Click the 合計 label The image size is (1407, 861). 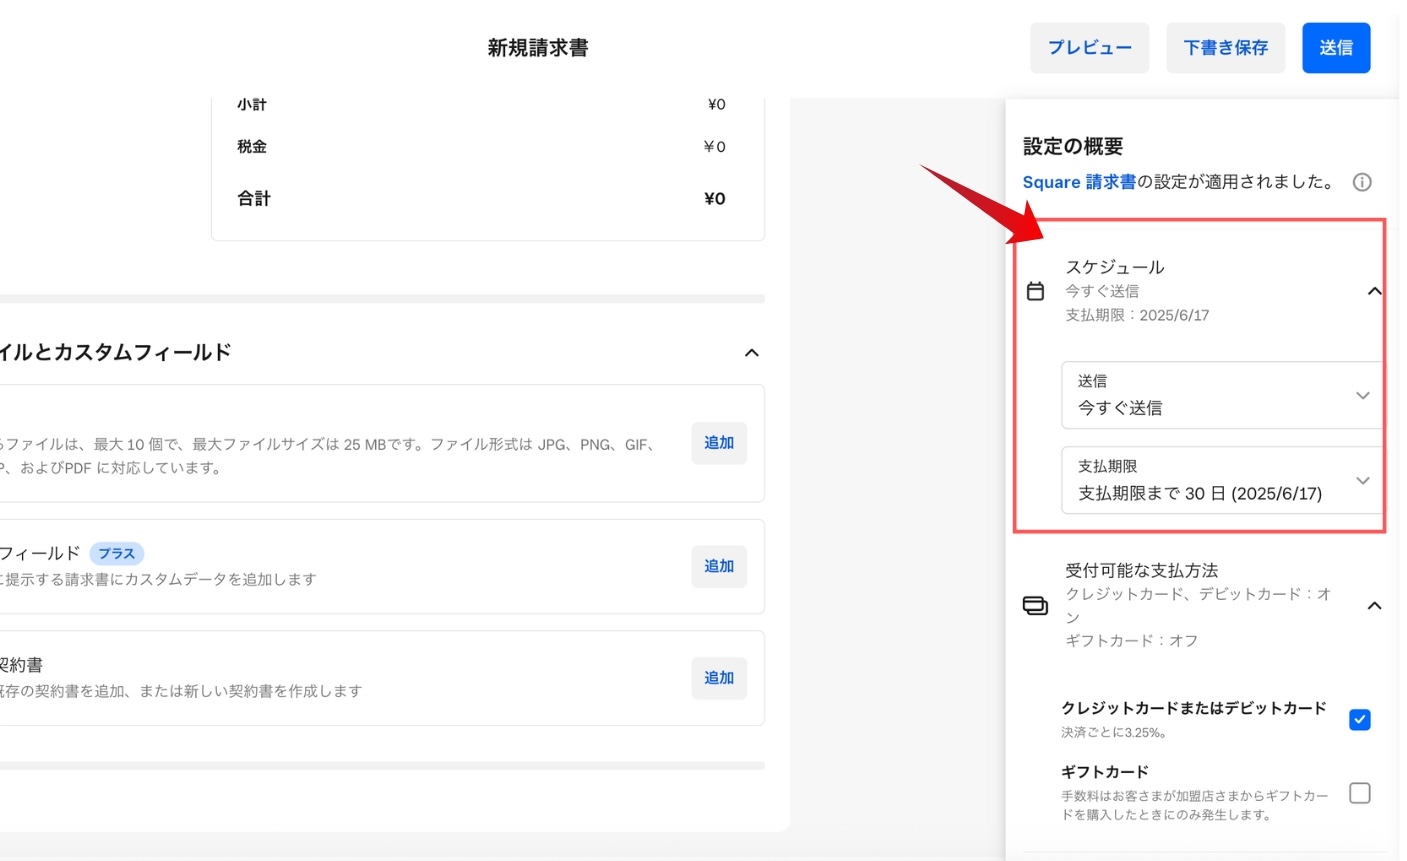pos(254,198)
